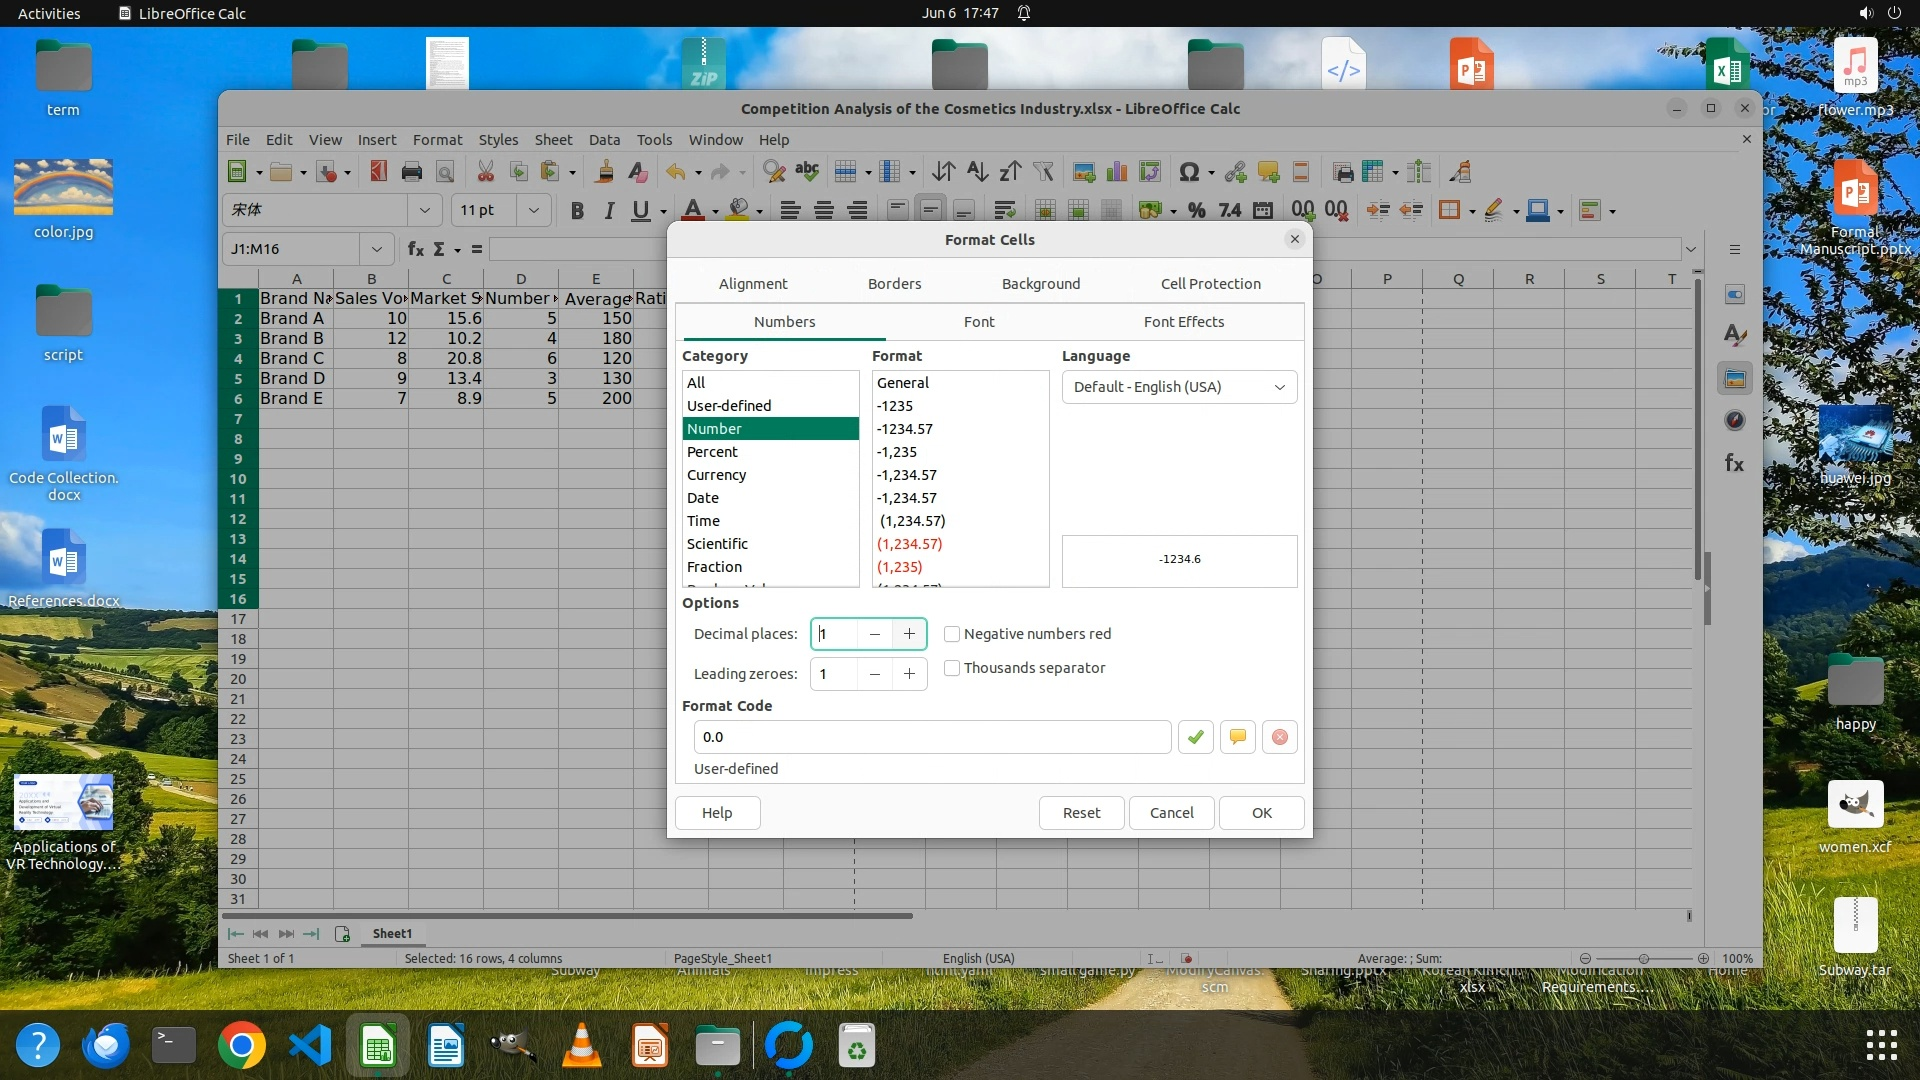Click the Reset button
1920x1080 pixels.
coord(1081,813)
